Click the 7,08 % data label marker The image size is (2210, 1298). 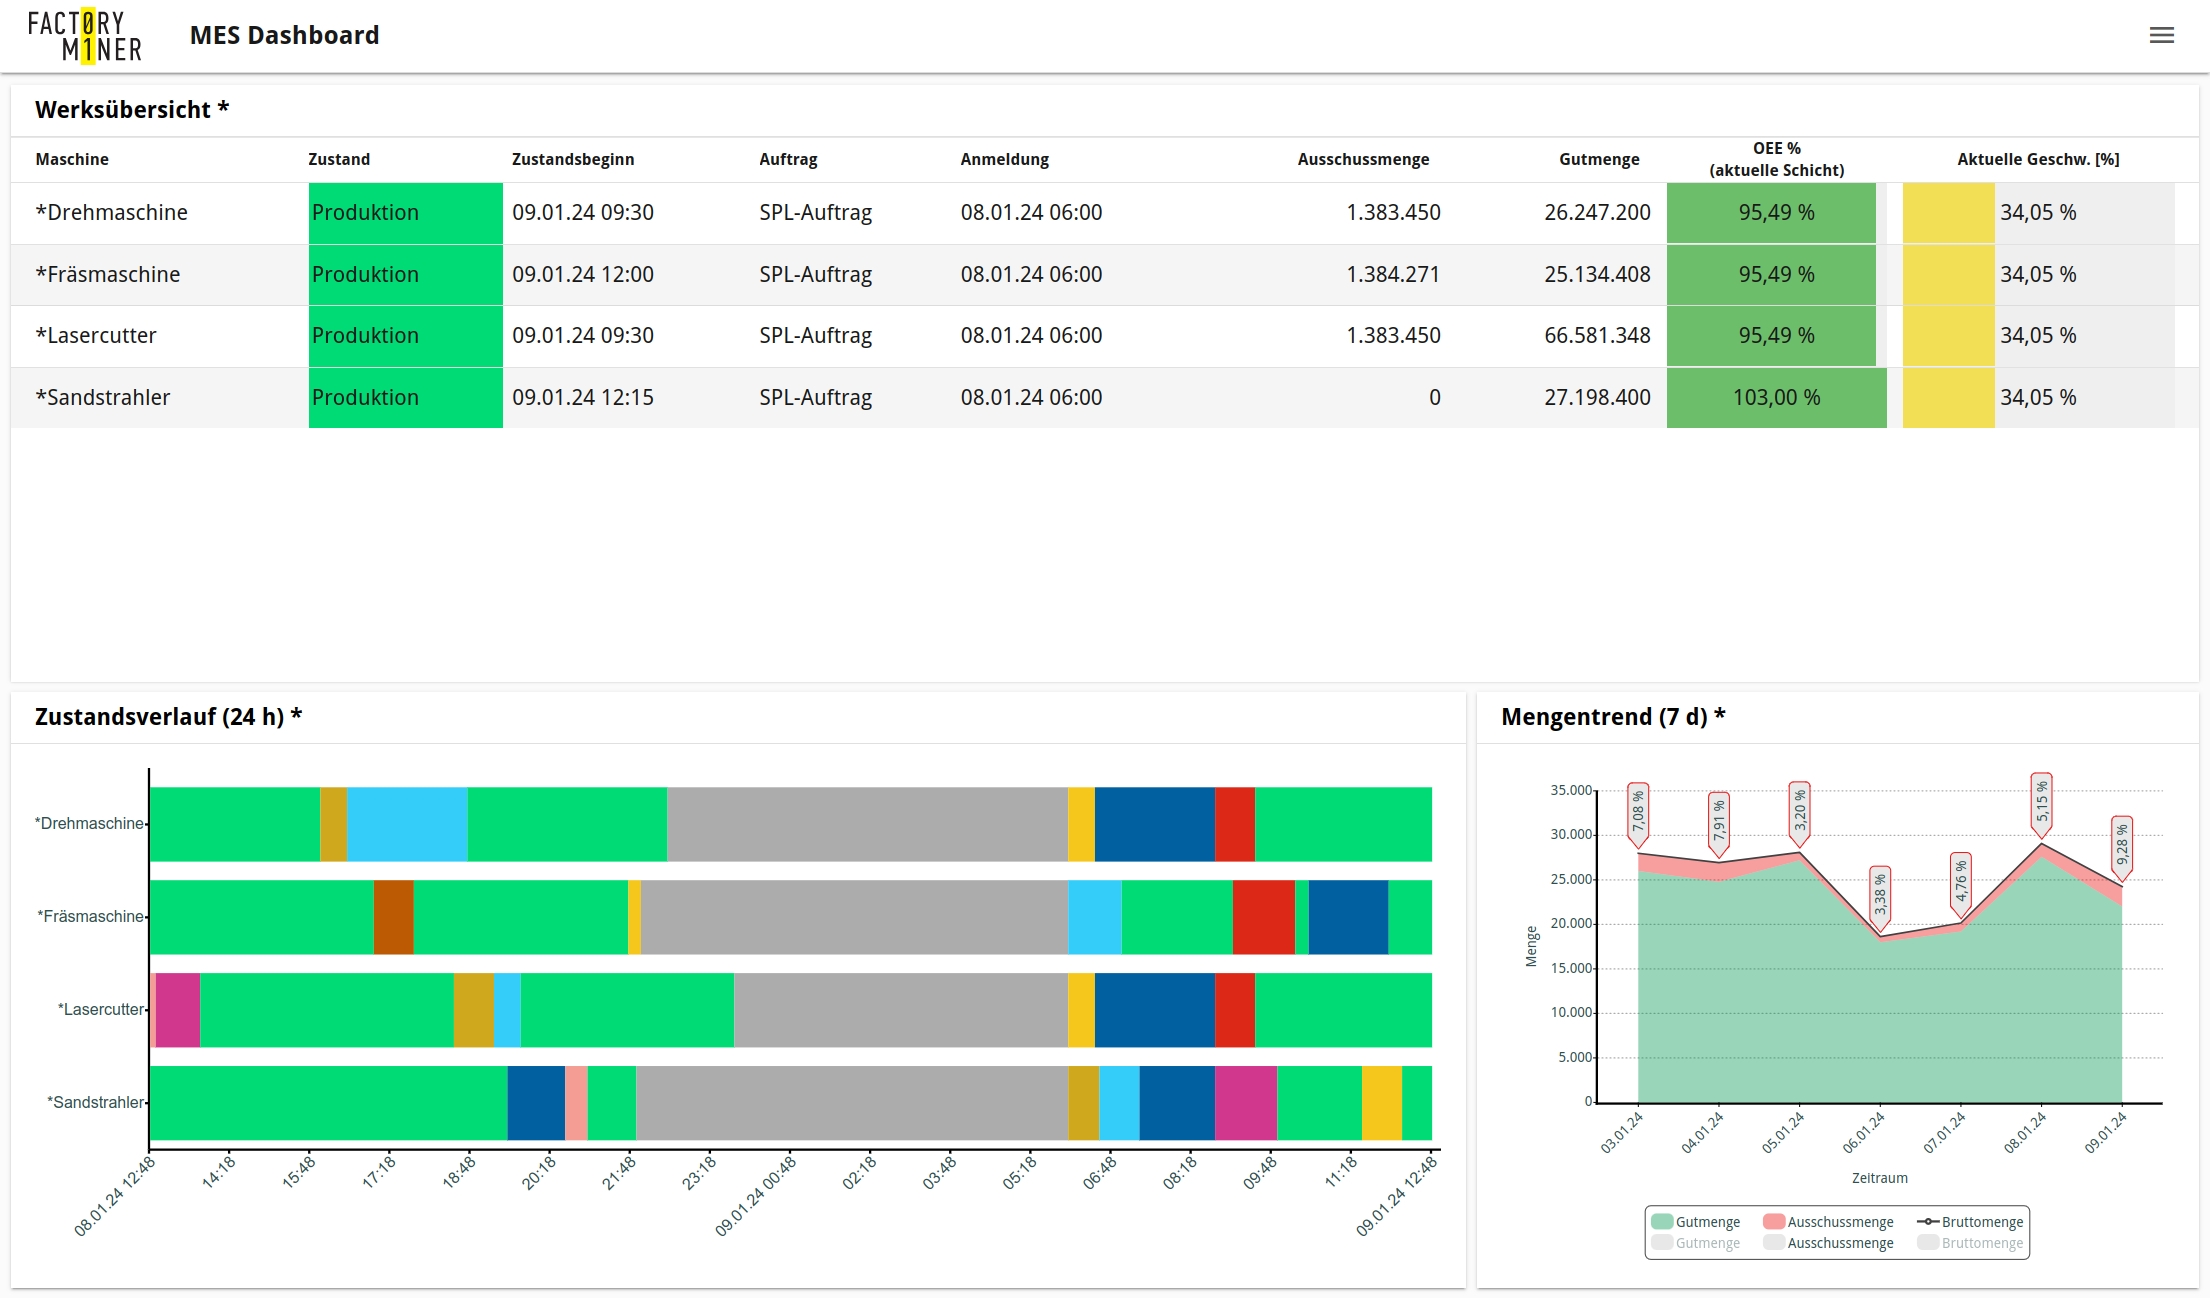[1638, 811]
